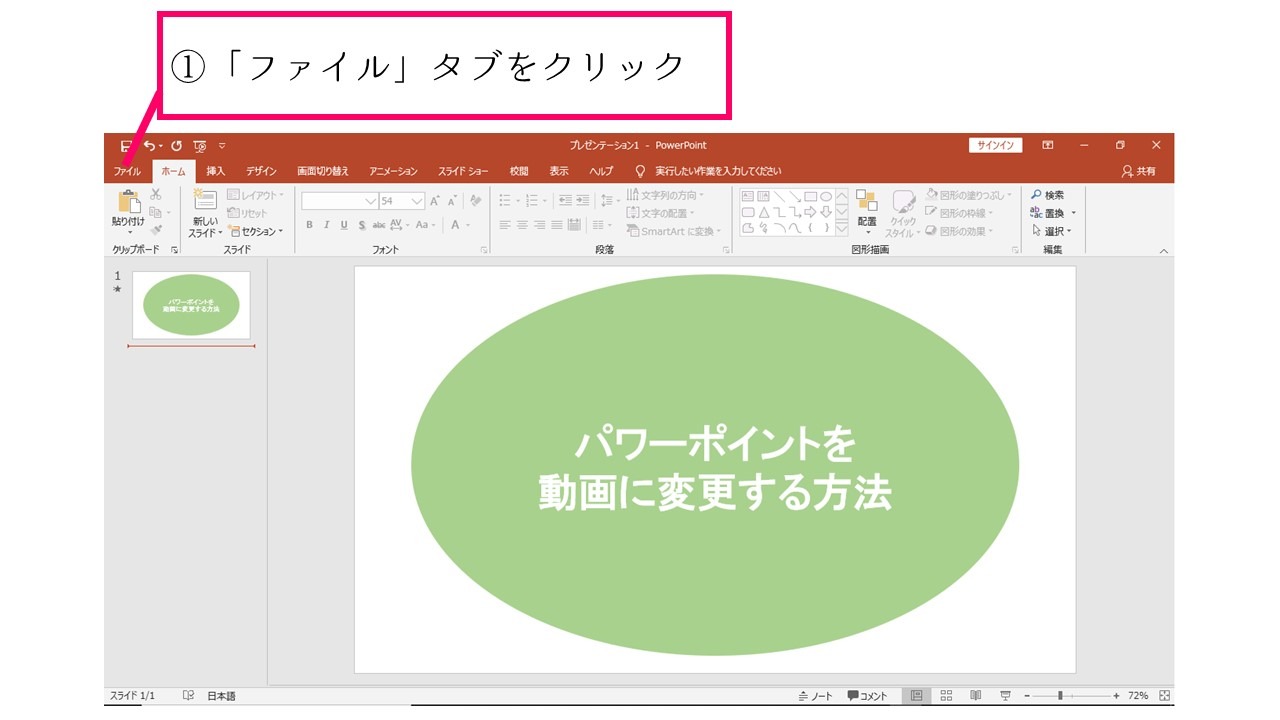Open Line Spacing dropdown
Viewport: 1280px width, 720px height.
[610, 200]
